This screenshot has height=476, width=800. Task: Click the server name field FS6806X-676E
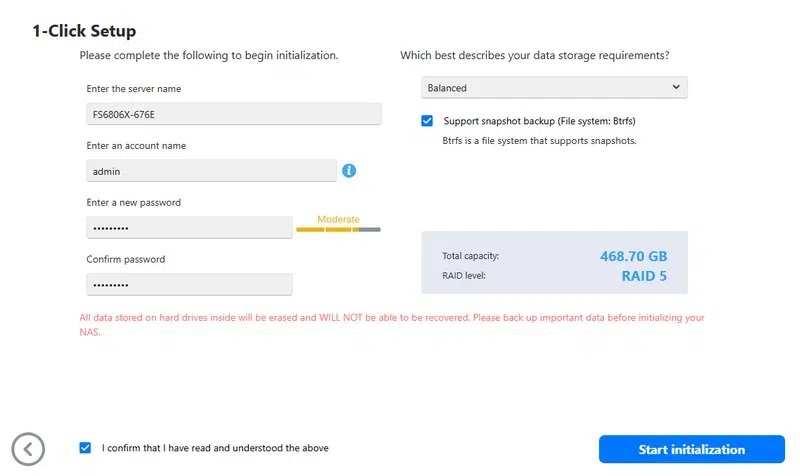[233, 114]
